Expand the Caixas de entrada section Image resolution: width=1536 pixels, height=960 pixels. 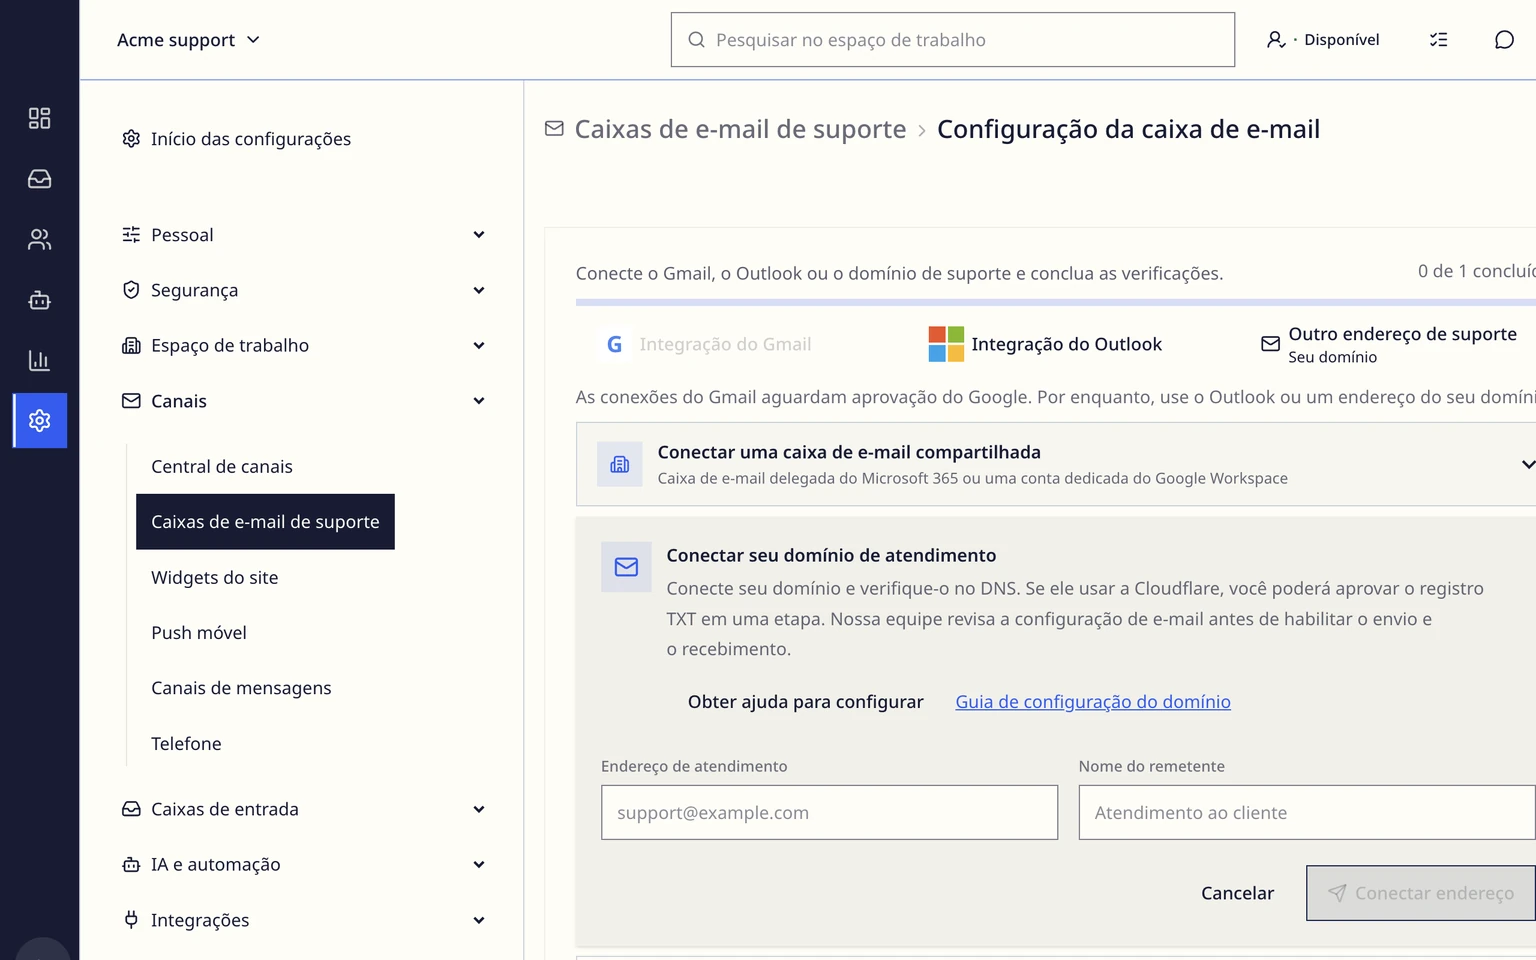pos(304,809)
